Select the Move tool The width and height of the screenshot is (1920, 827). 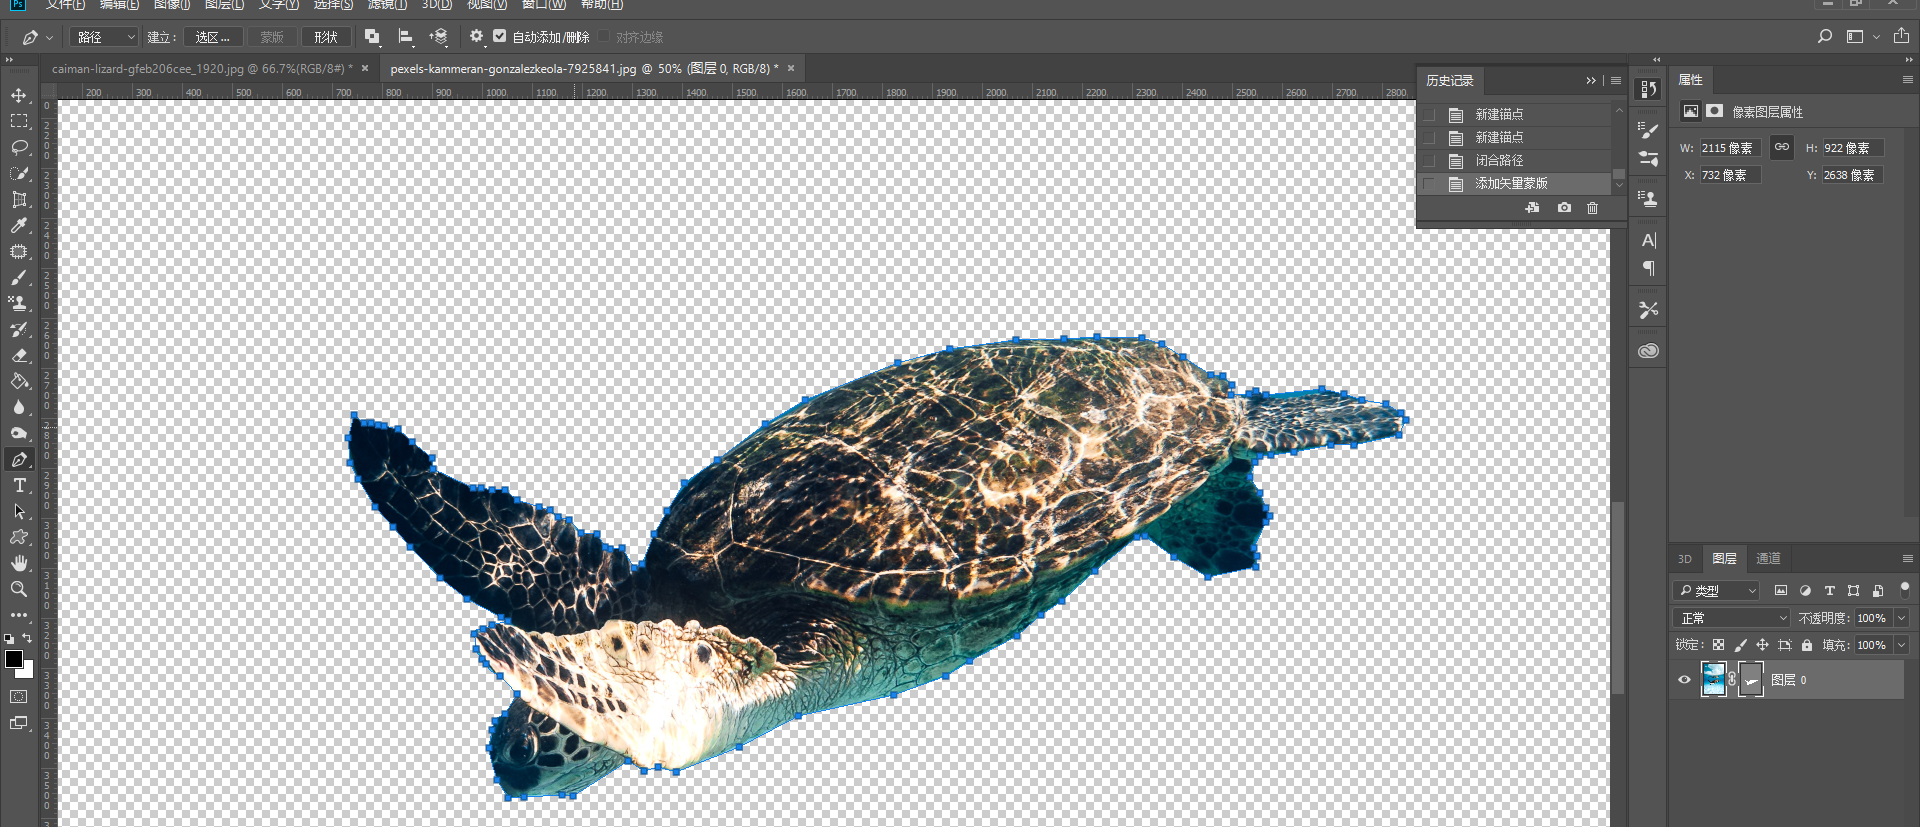click(x=19, y=95)
